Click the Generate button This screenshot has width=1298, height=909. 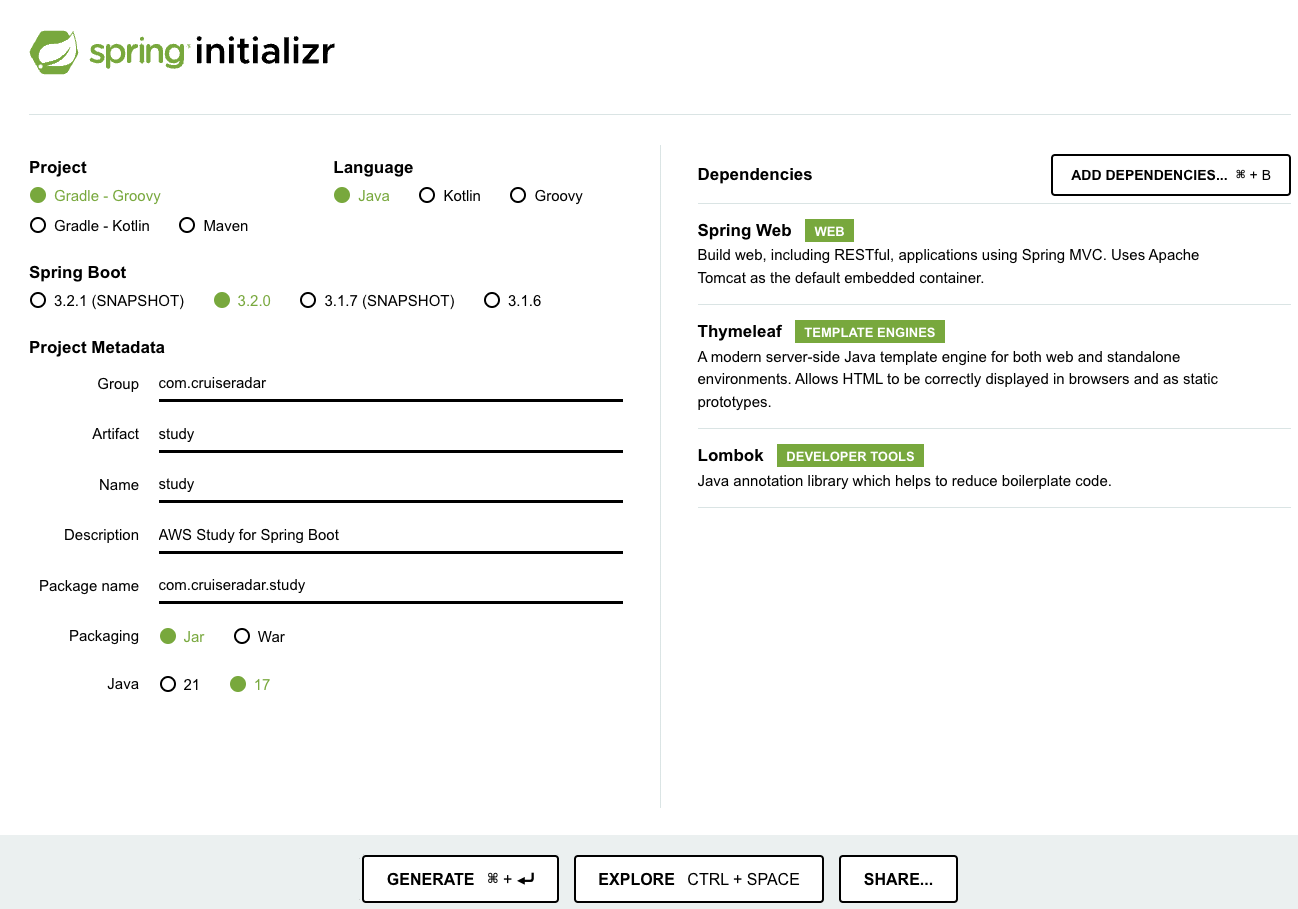click(x=460, y=879)
